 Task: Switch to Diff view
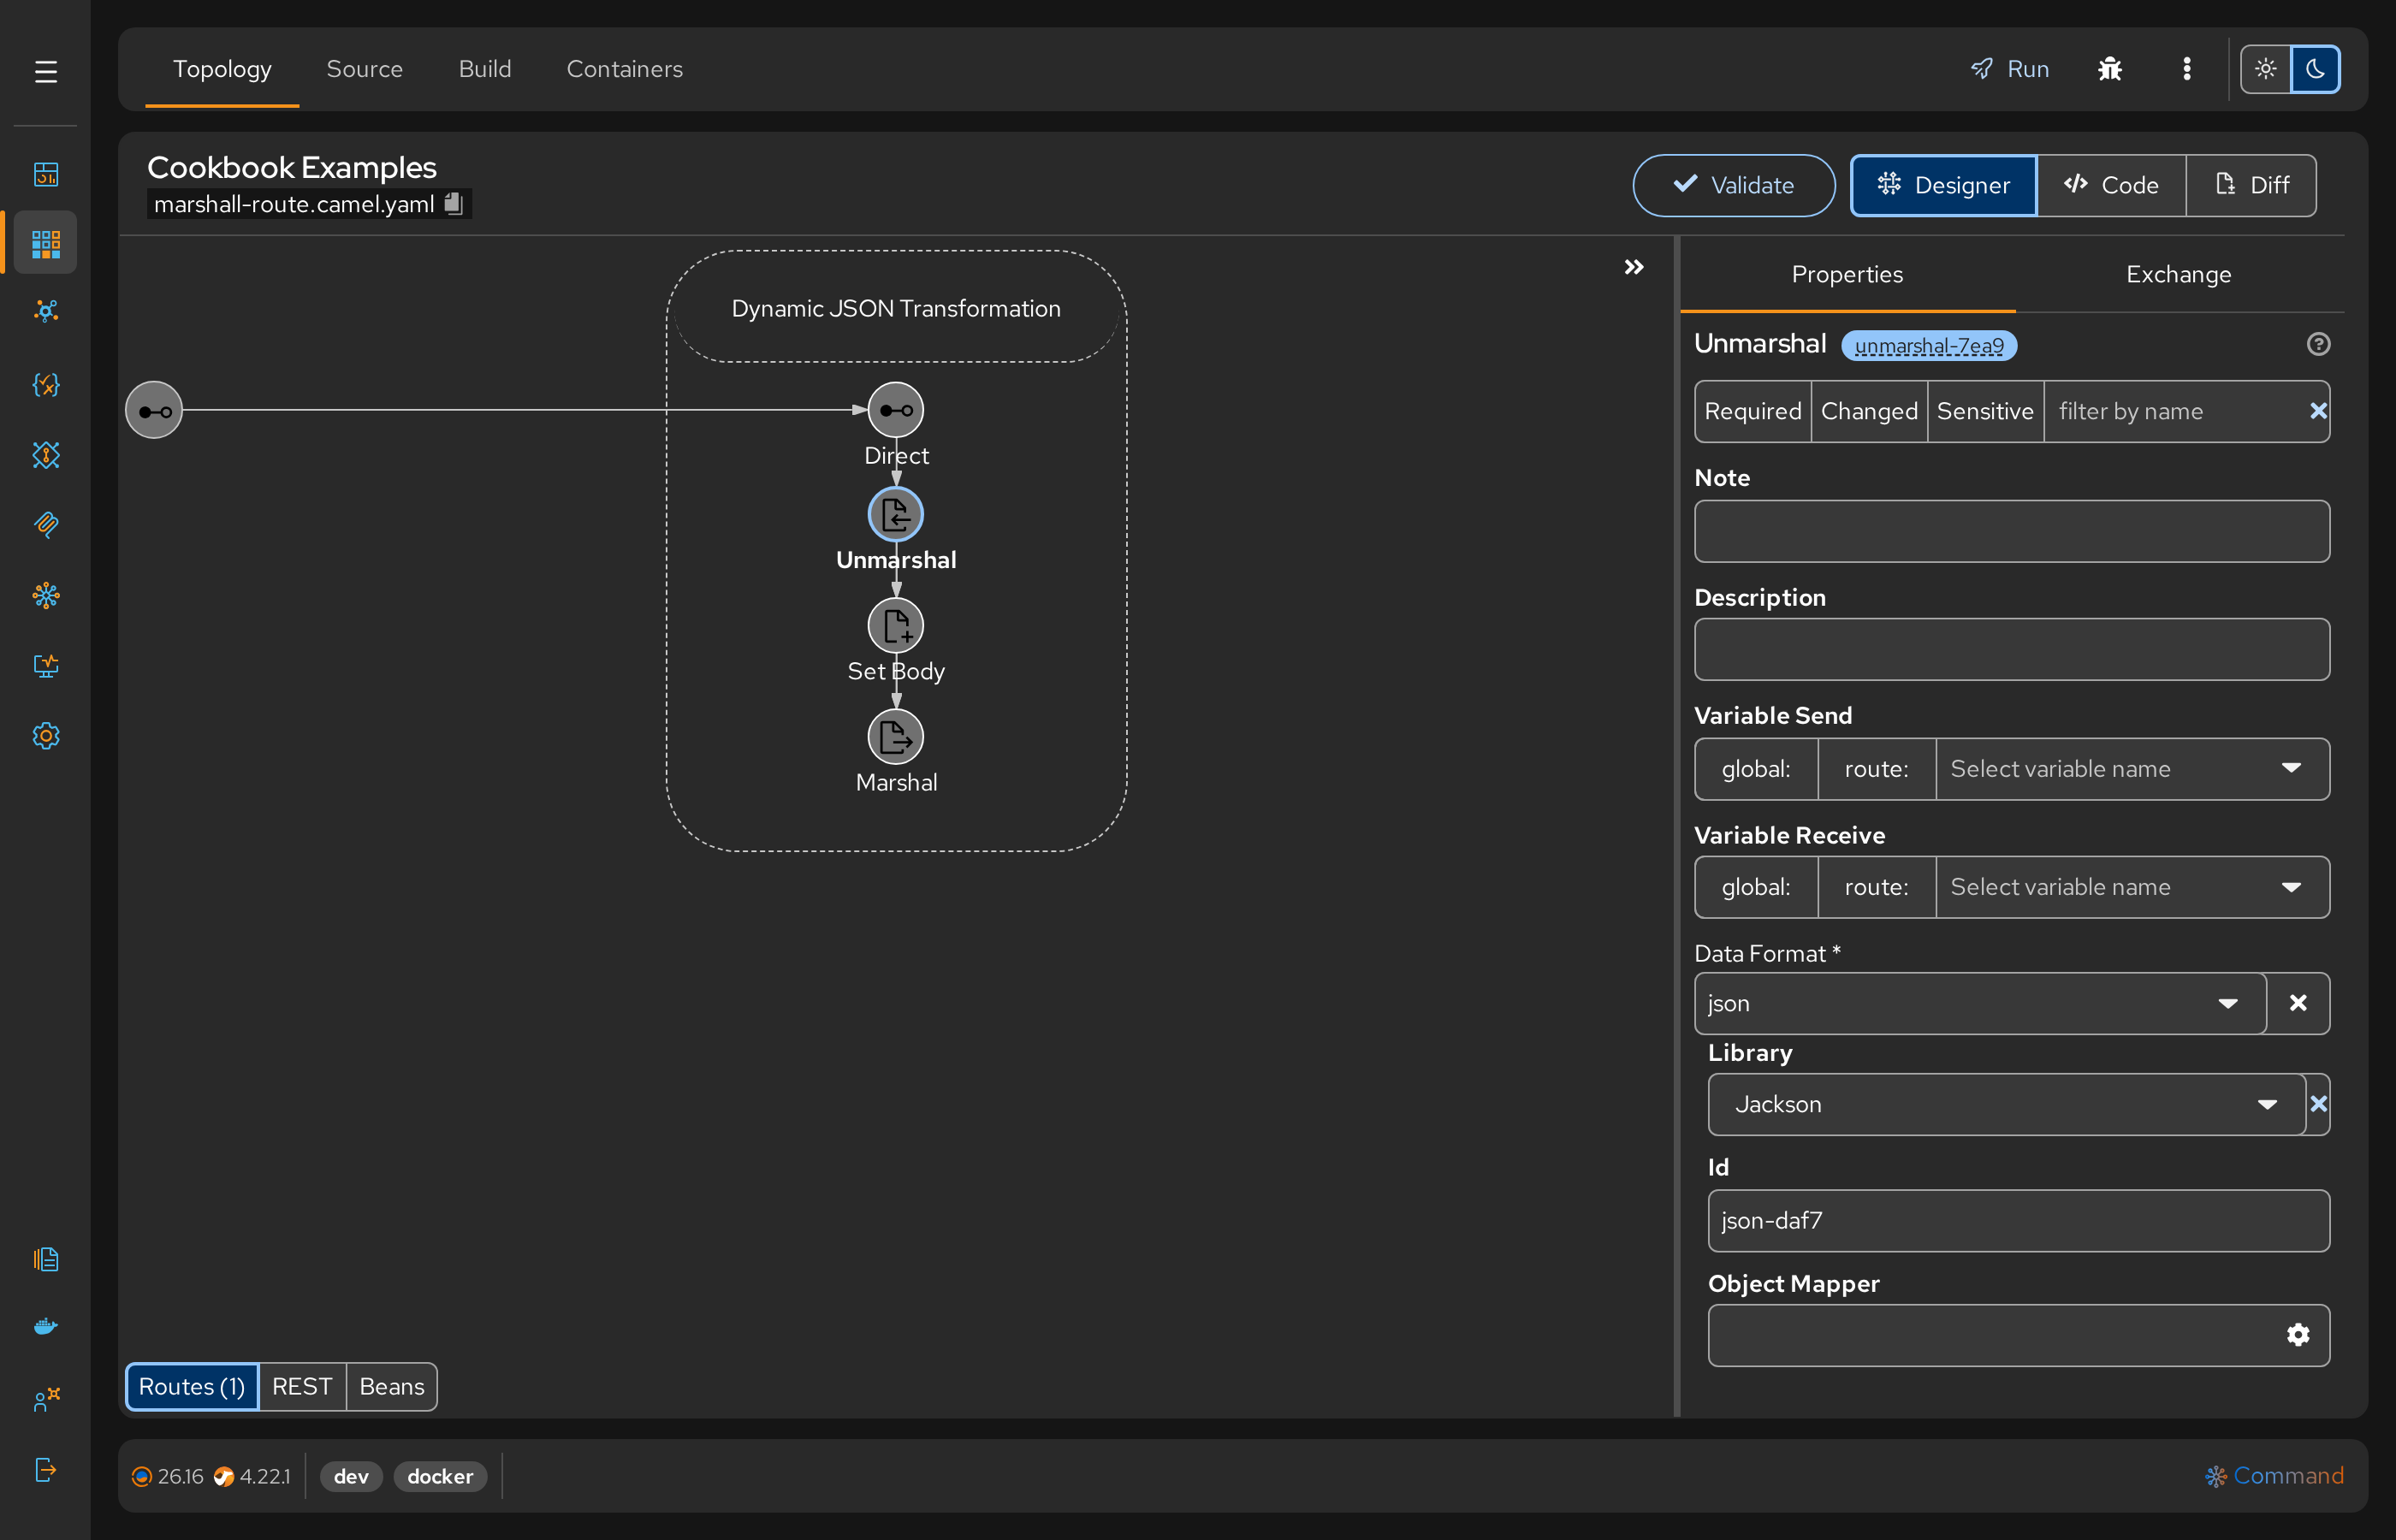pyautogui.click(x=2251, y=185)
